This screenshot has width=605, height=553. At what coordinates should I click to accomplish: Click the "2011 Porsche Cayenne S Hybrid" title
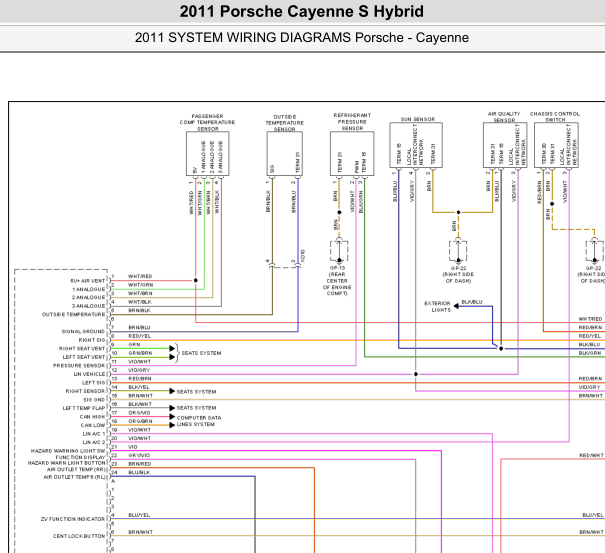tap(301, 12)
